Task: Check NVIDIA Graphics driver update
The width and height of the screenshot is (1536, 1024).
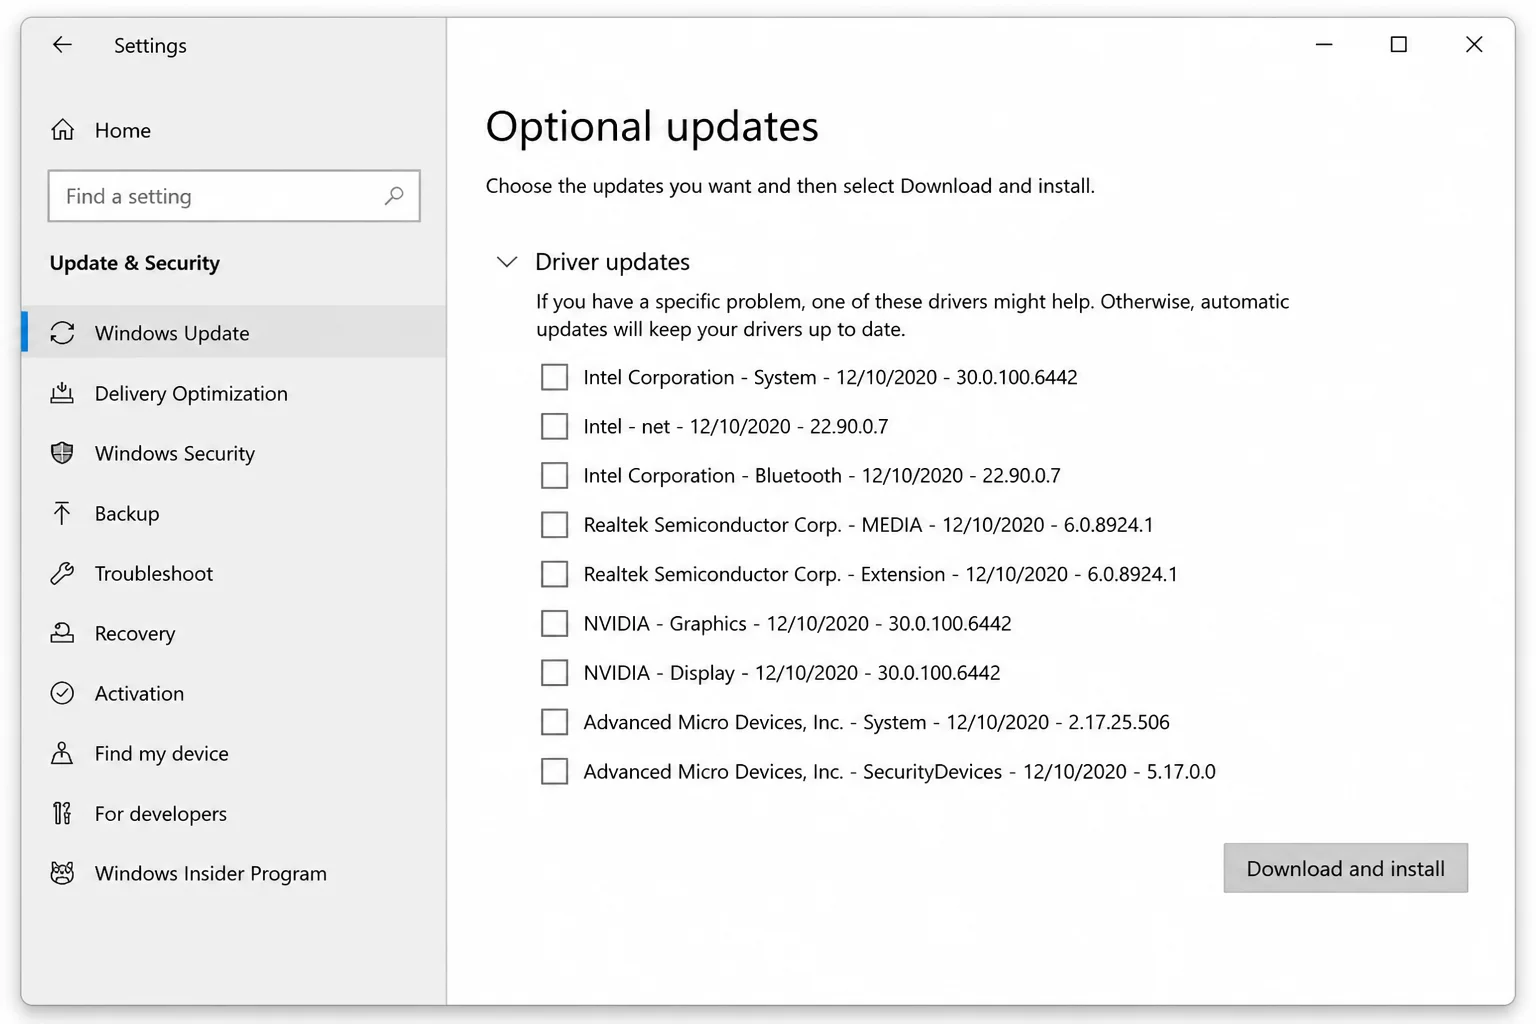Action: point(554,623)
